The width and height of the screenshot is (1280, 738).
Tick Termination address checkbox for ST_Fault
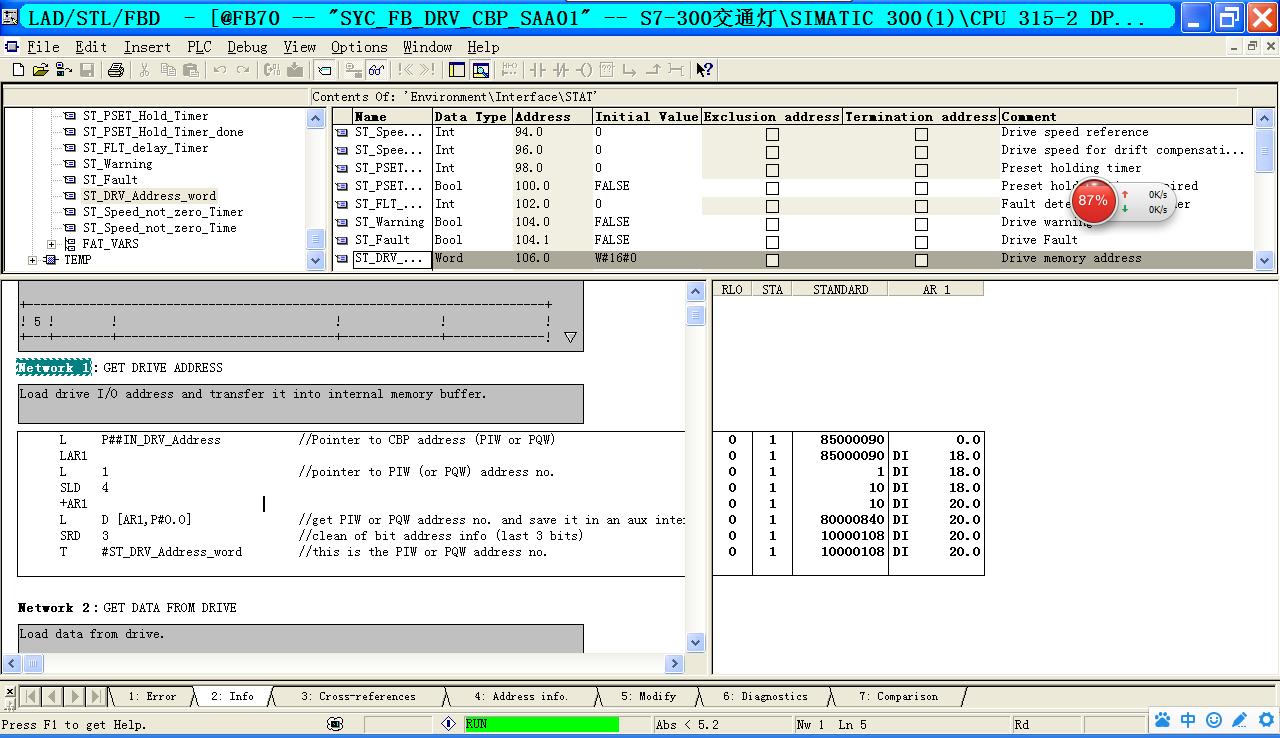(921, 242)
